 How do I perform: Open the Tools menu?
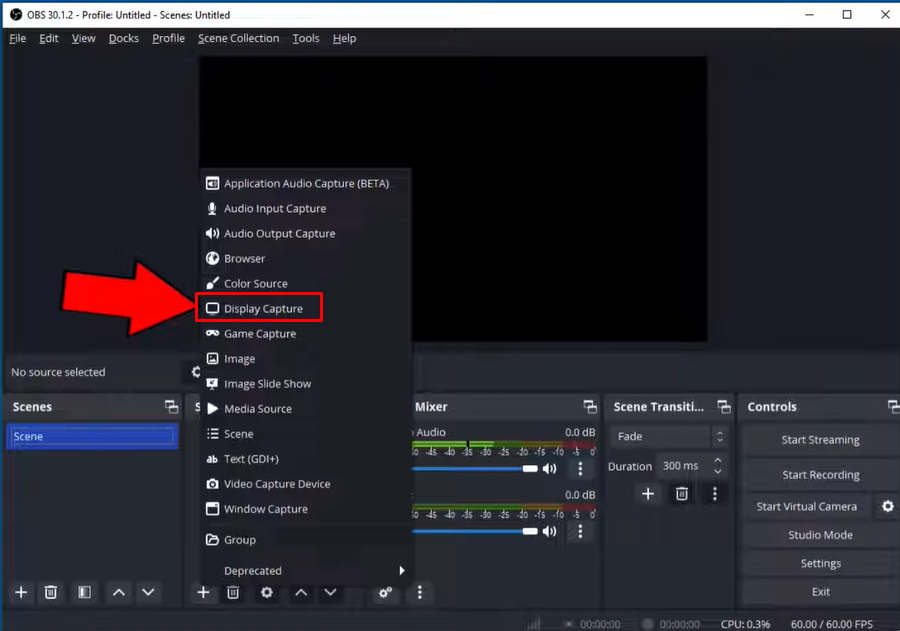pyautogui.click(x=306, y=38)
